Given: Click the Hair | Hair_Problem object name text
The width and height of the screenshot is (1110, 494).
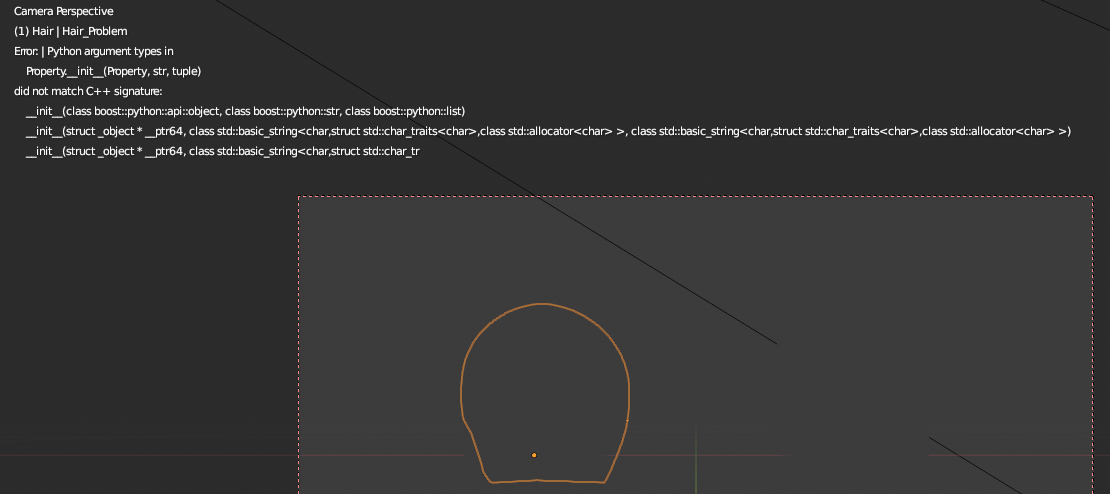Looking at the screenshot, I should (x=70, y=31).
